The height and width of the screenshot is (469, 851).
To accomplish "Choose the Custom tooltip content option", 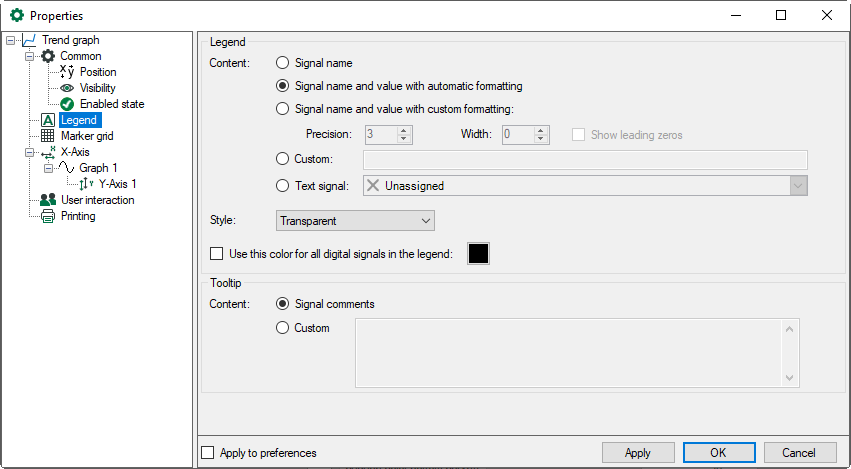I will click(x=282, y=328).
